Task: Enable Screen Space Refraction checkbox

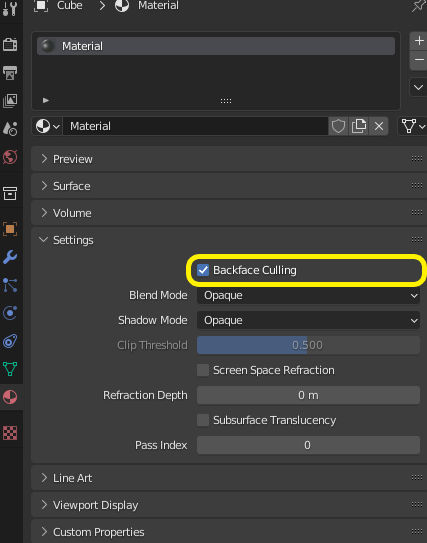Action: [203, 370]
